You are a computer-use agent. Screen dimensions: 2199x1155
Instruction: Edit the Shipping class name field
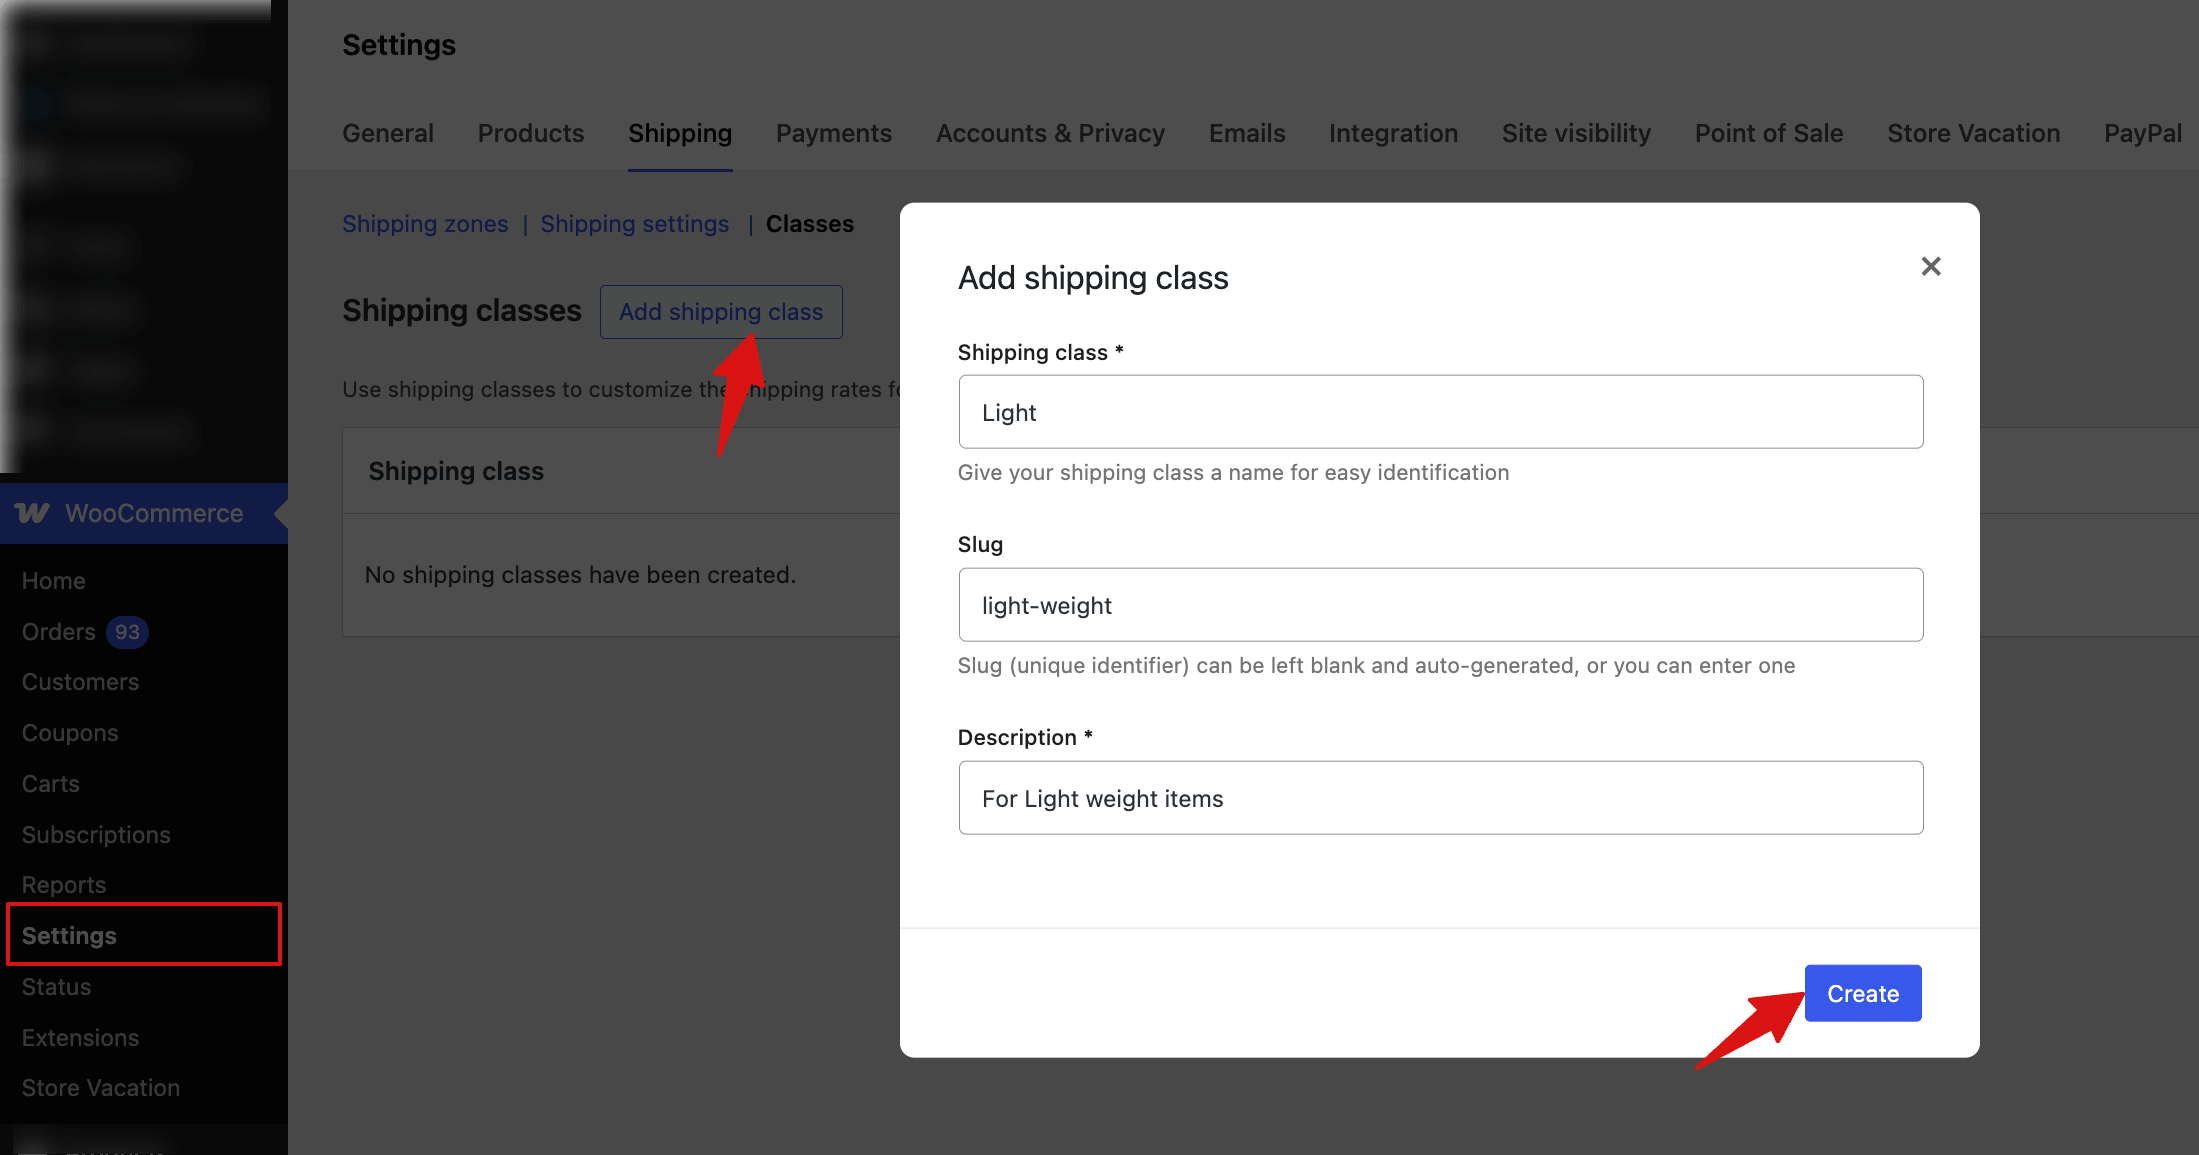(x=1440, y=411)
